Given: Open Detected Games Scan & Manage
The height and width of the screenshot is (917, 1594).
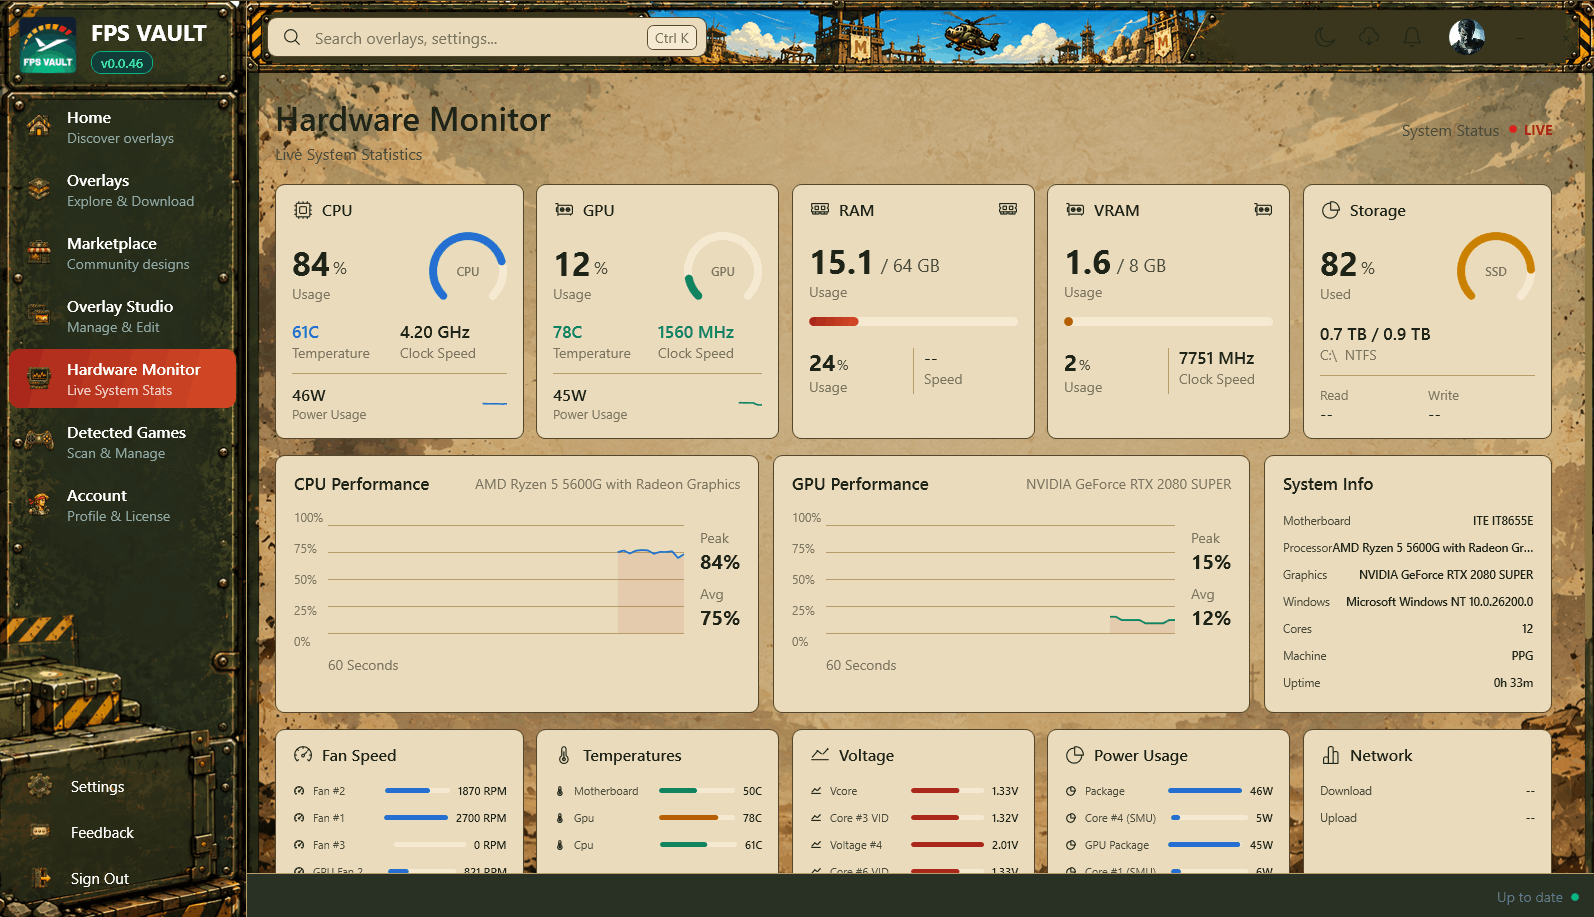Looking at the screenshot, I should 122,442.
